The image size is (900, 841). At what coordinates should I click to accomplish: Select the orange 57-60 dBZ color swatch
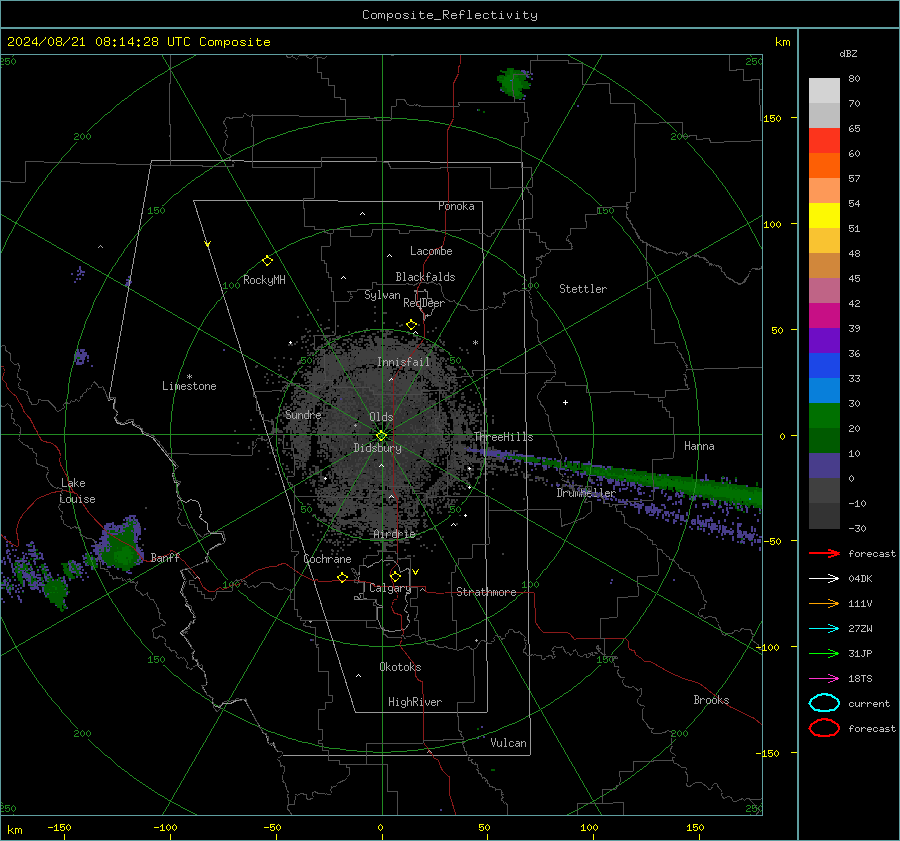point(824,166)
